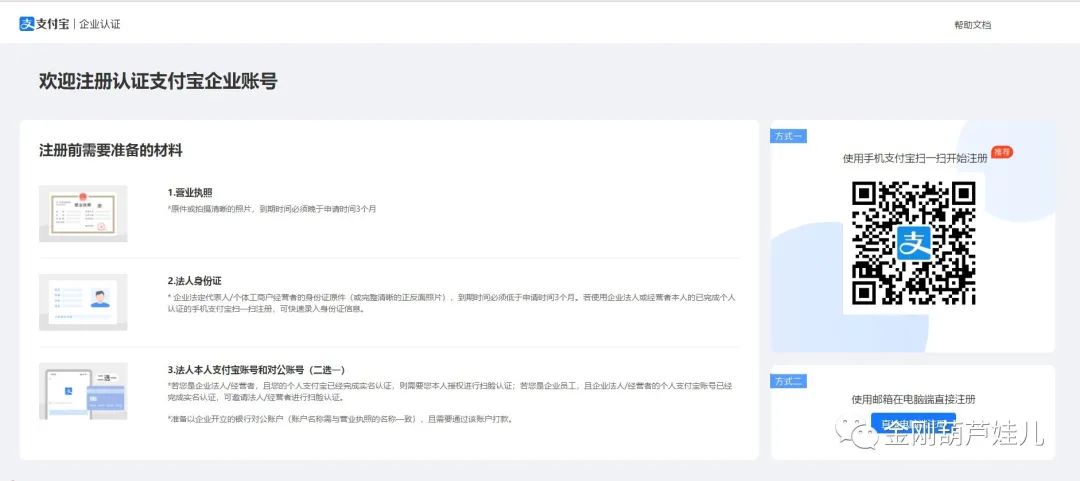Open the 帮助文档 help link
The width and height of the screenshot is (1080, 481).
click(973, 25)
